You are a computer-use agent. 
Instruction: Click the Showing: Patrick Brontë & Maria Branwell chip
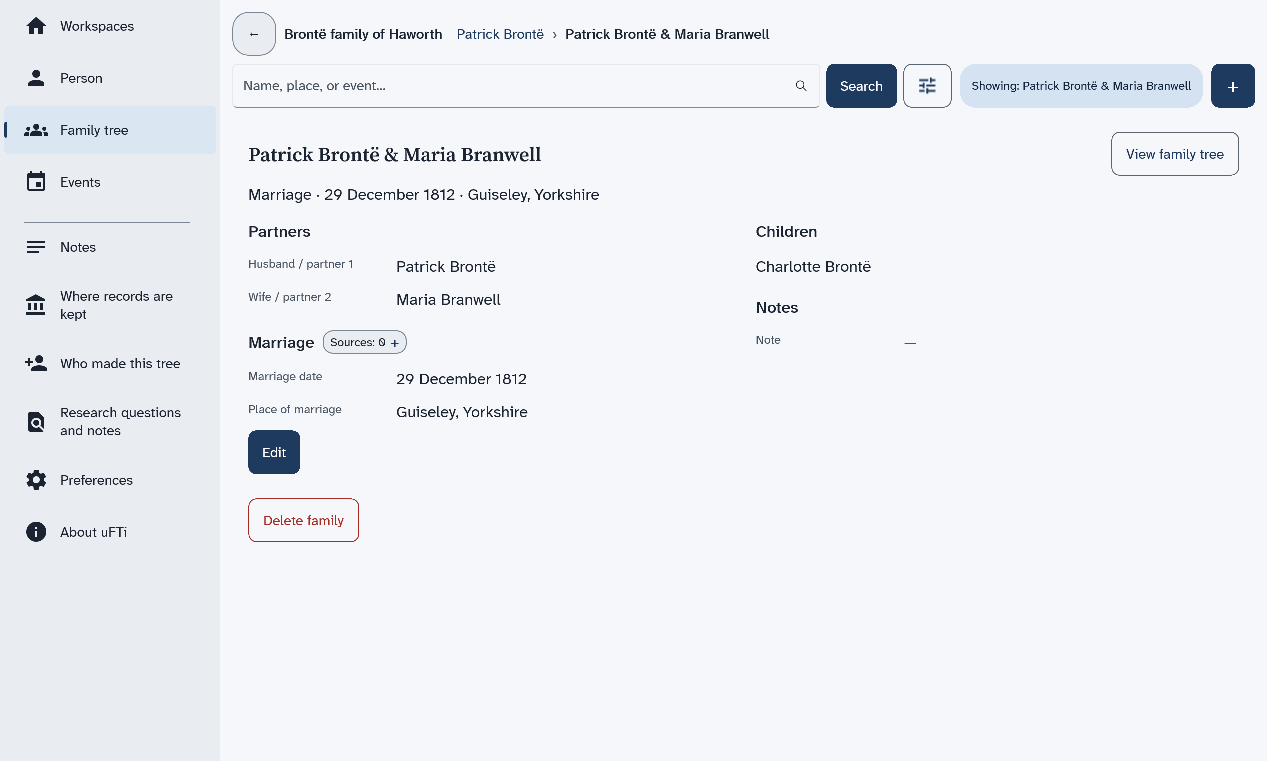tap(1081, 86)
